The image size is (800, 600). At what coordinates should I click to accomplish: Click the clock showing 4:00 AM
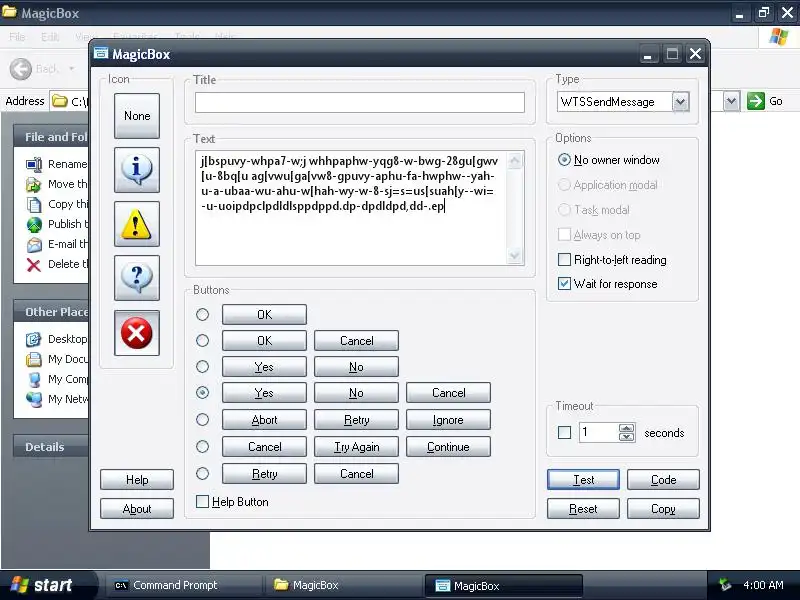point(763,585)
